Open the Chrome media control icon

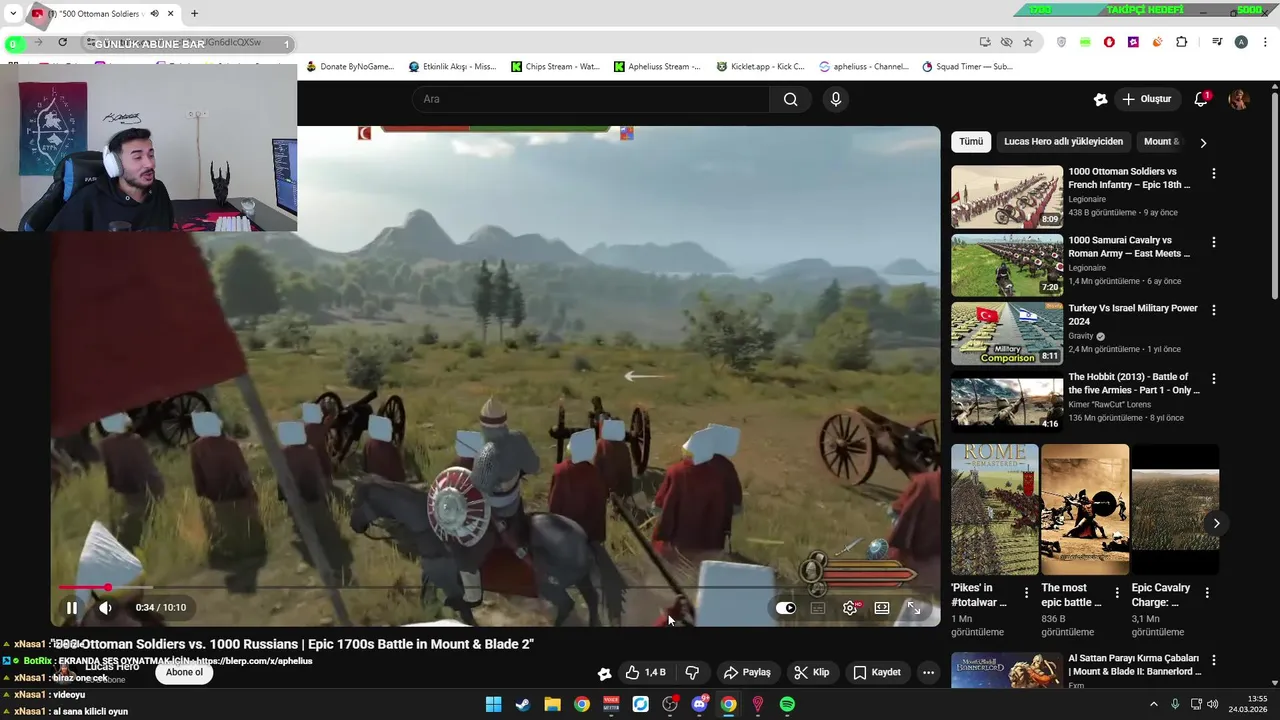[1217, 42]
